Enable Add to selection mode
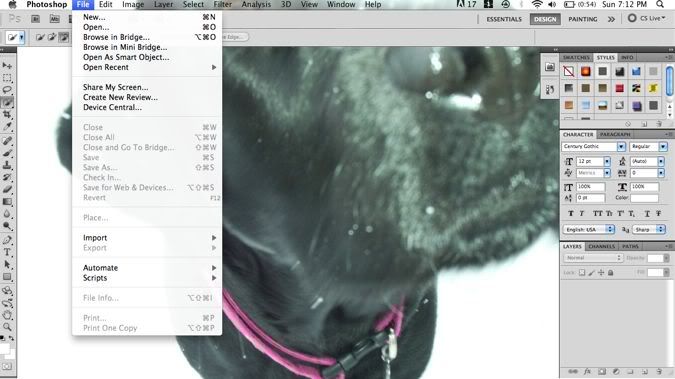Viewport: 675px width, 379px height. coord(52,37)
